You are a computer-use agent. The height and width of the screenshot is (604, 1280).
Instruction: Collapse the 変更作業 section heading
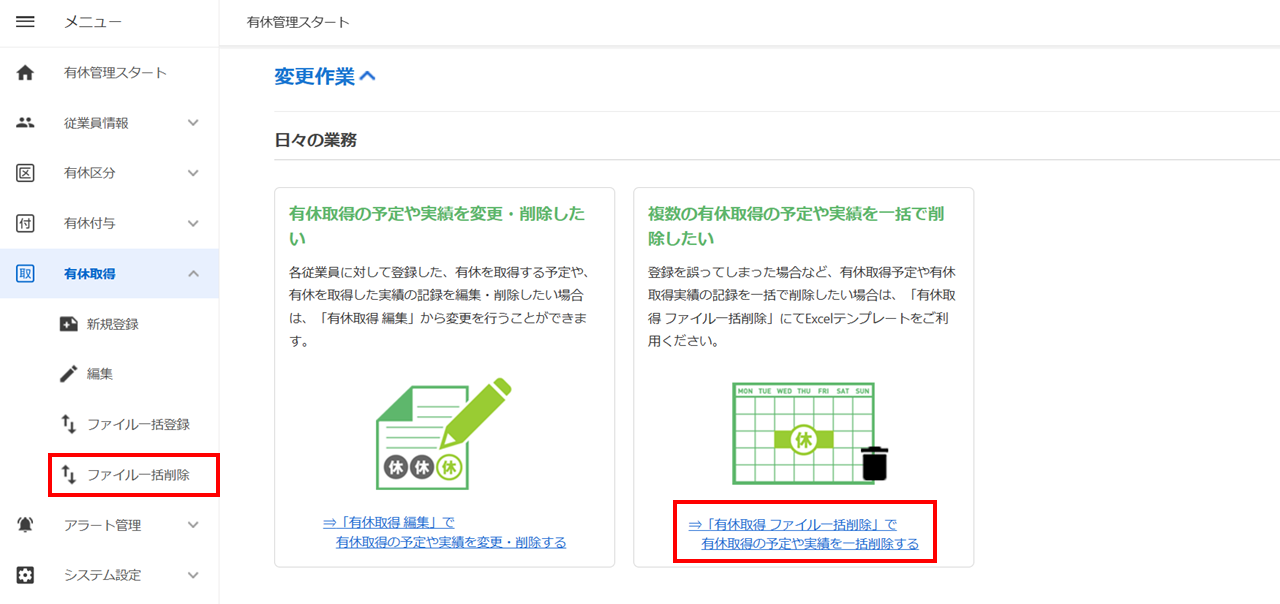pos(325,76)
